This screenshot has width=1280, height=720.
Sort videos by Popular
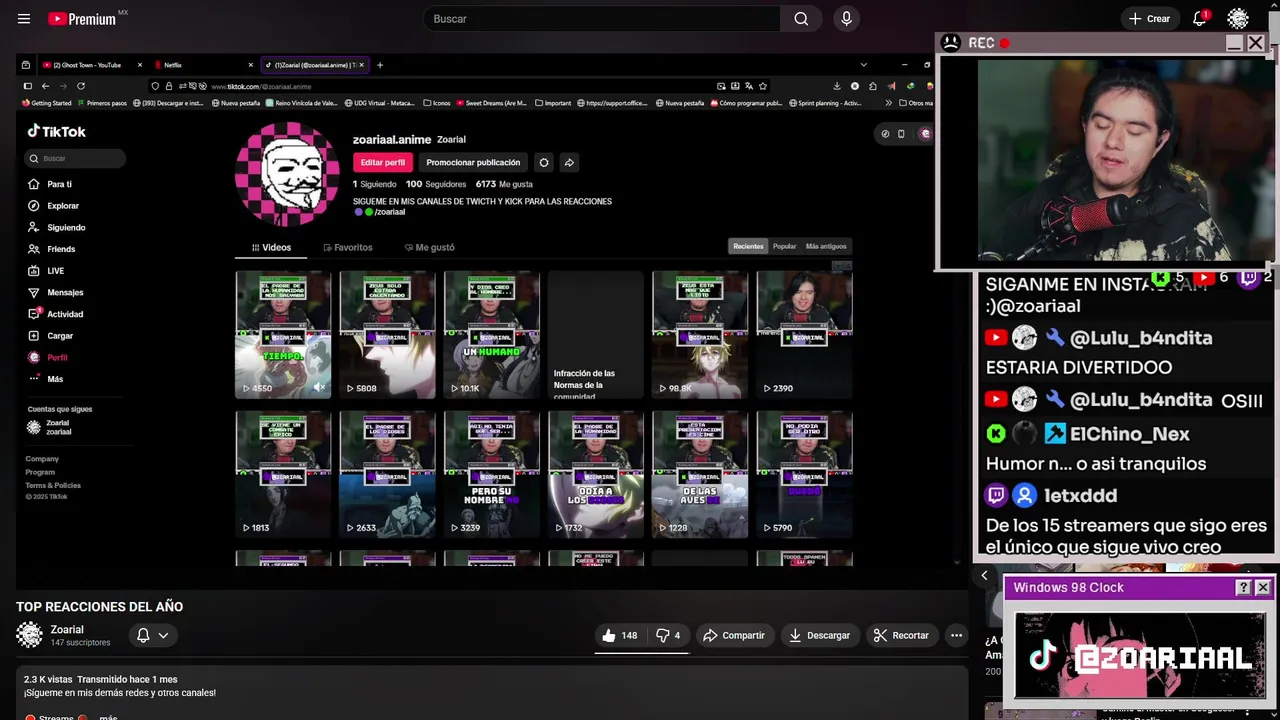(785, 246)
